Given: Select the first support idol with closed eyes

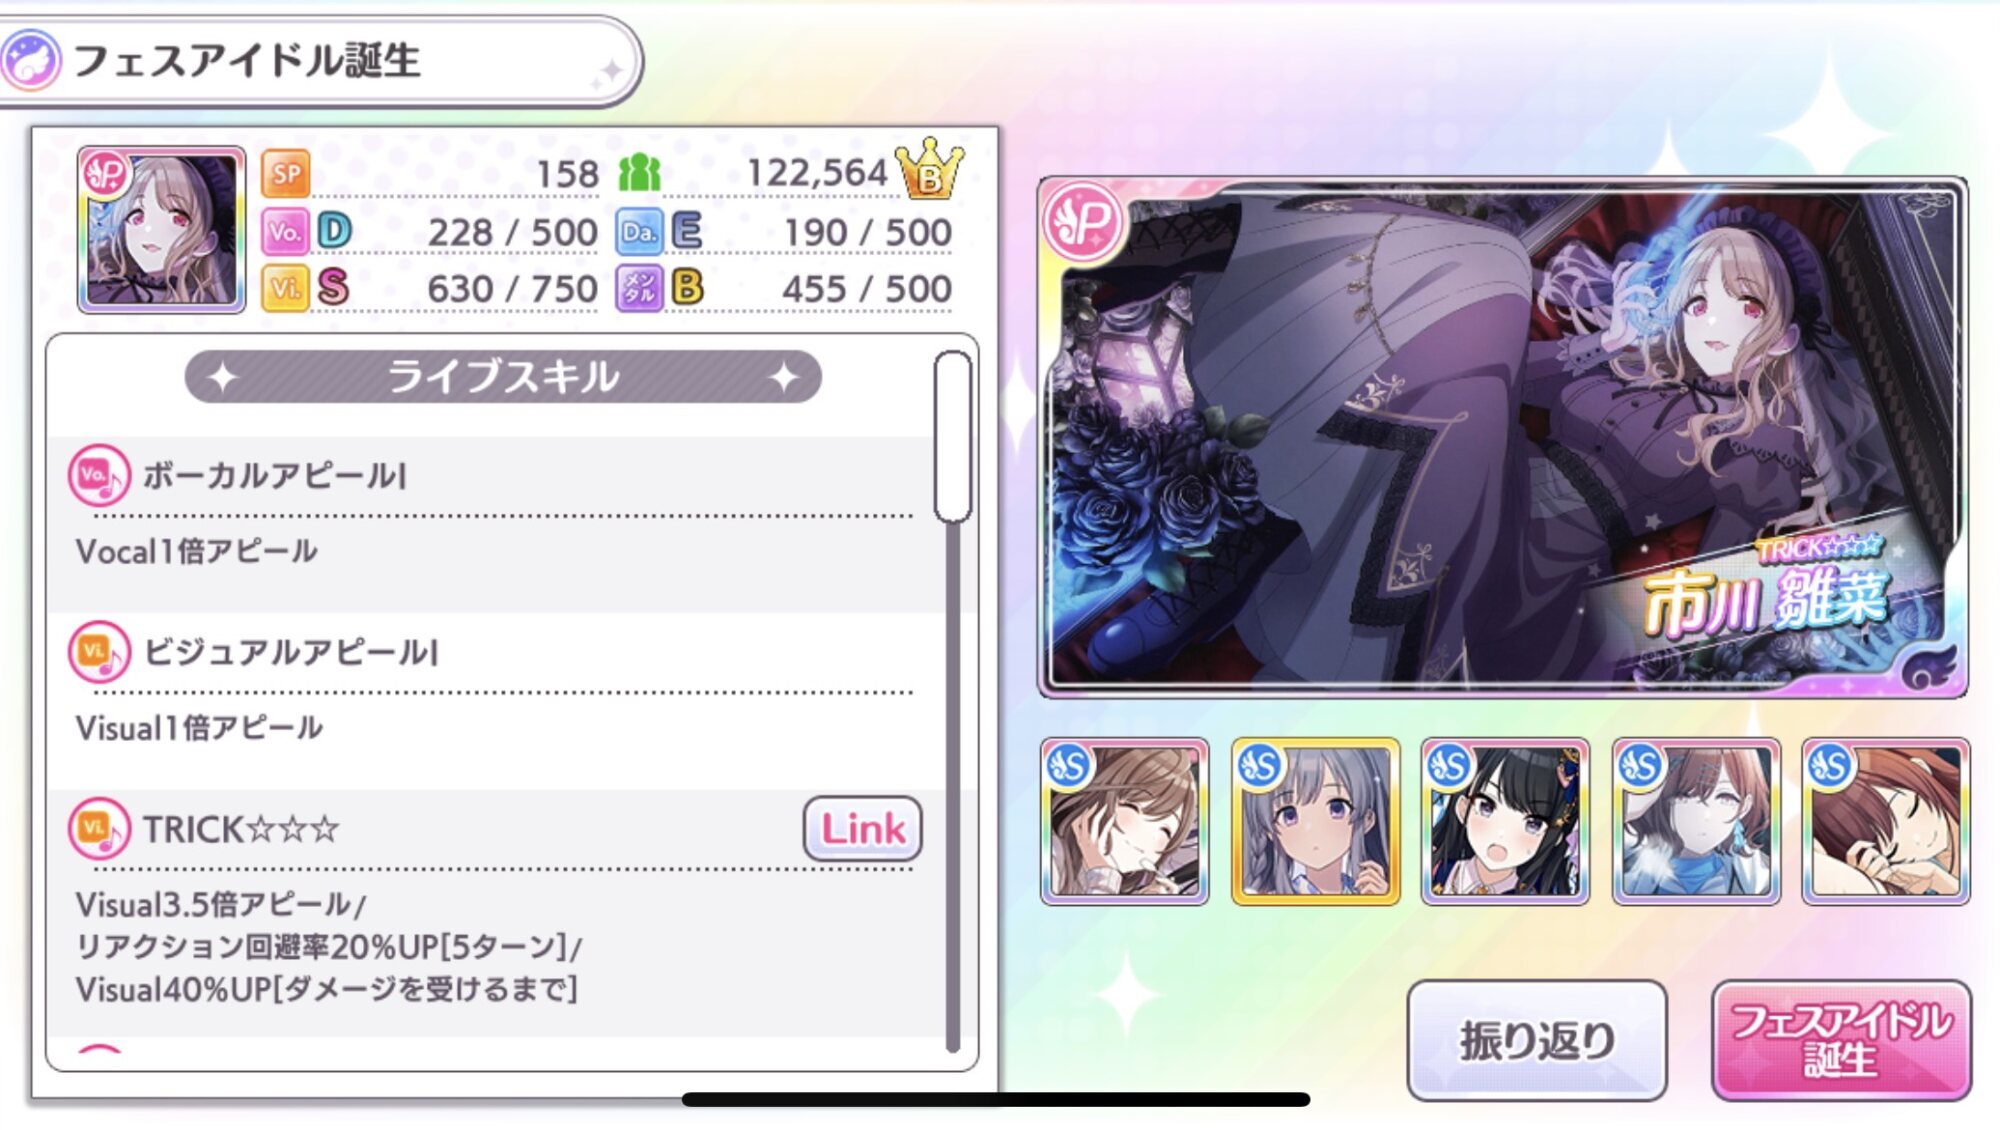Looking at the screenshot, I should [1124, 822].
